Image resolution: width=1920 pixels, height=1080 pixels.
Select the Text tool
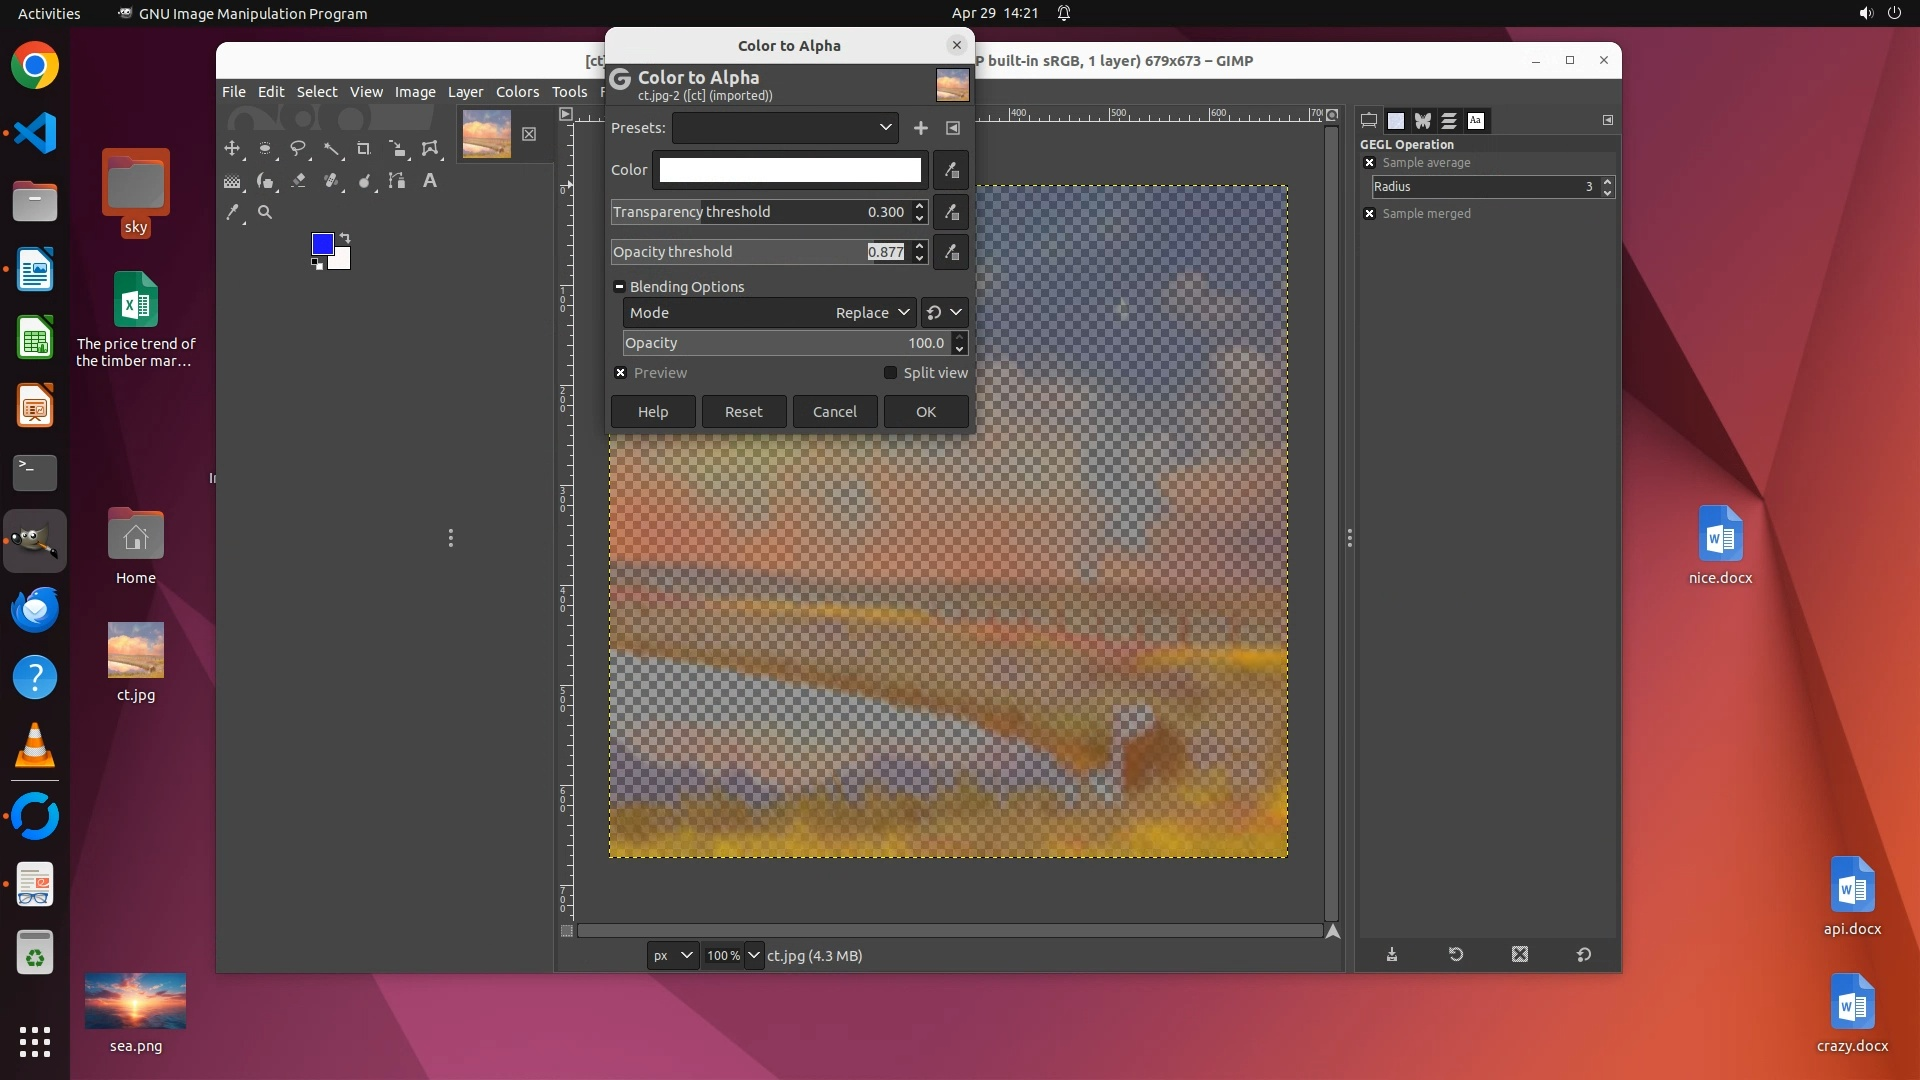pos(430,181)
